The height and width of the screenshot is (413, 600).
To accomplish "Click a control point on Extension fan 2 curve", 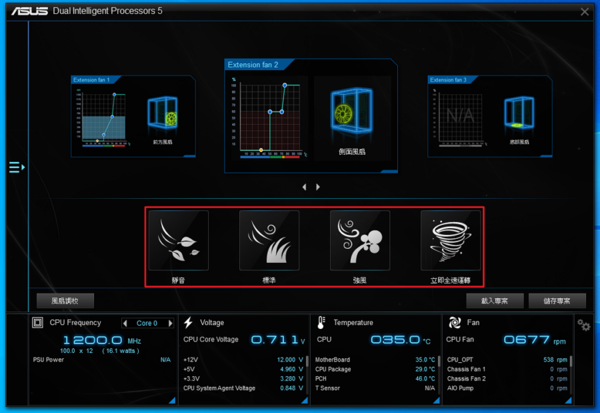I will [284, 112].
